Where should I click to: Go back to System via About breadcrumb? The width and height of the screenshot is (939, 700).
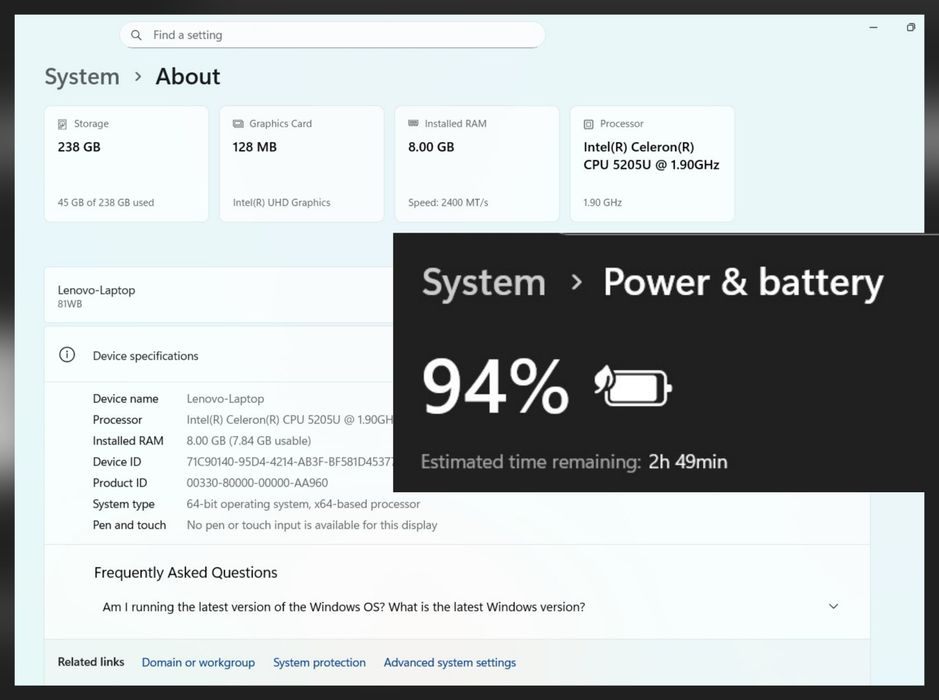[82, 77]
